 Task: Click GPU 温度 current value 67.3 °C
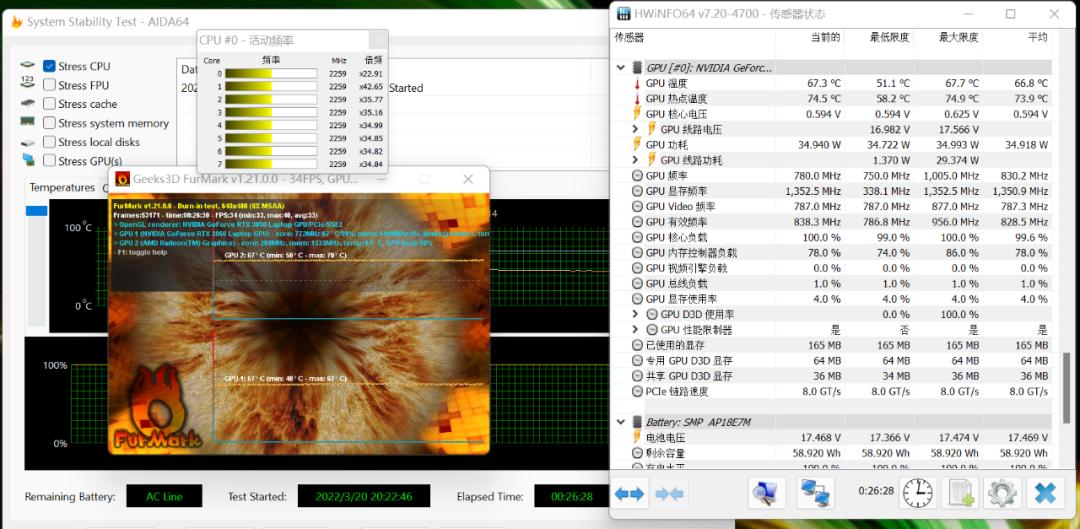point(824,83)
